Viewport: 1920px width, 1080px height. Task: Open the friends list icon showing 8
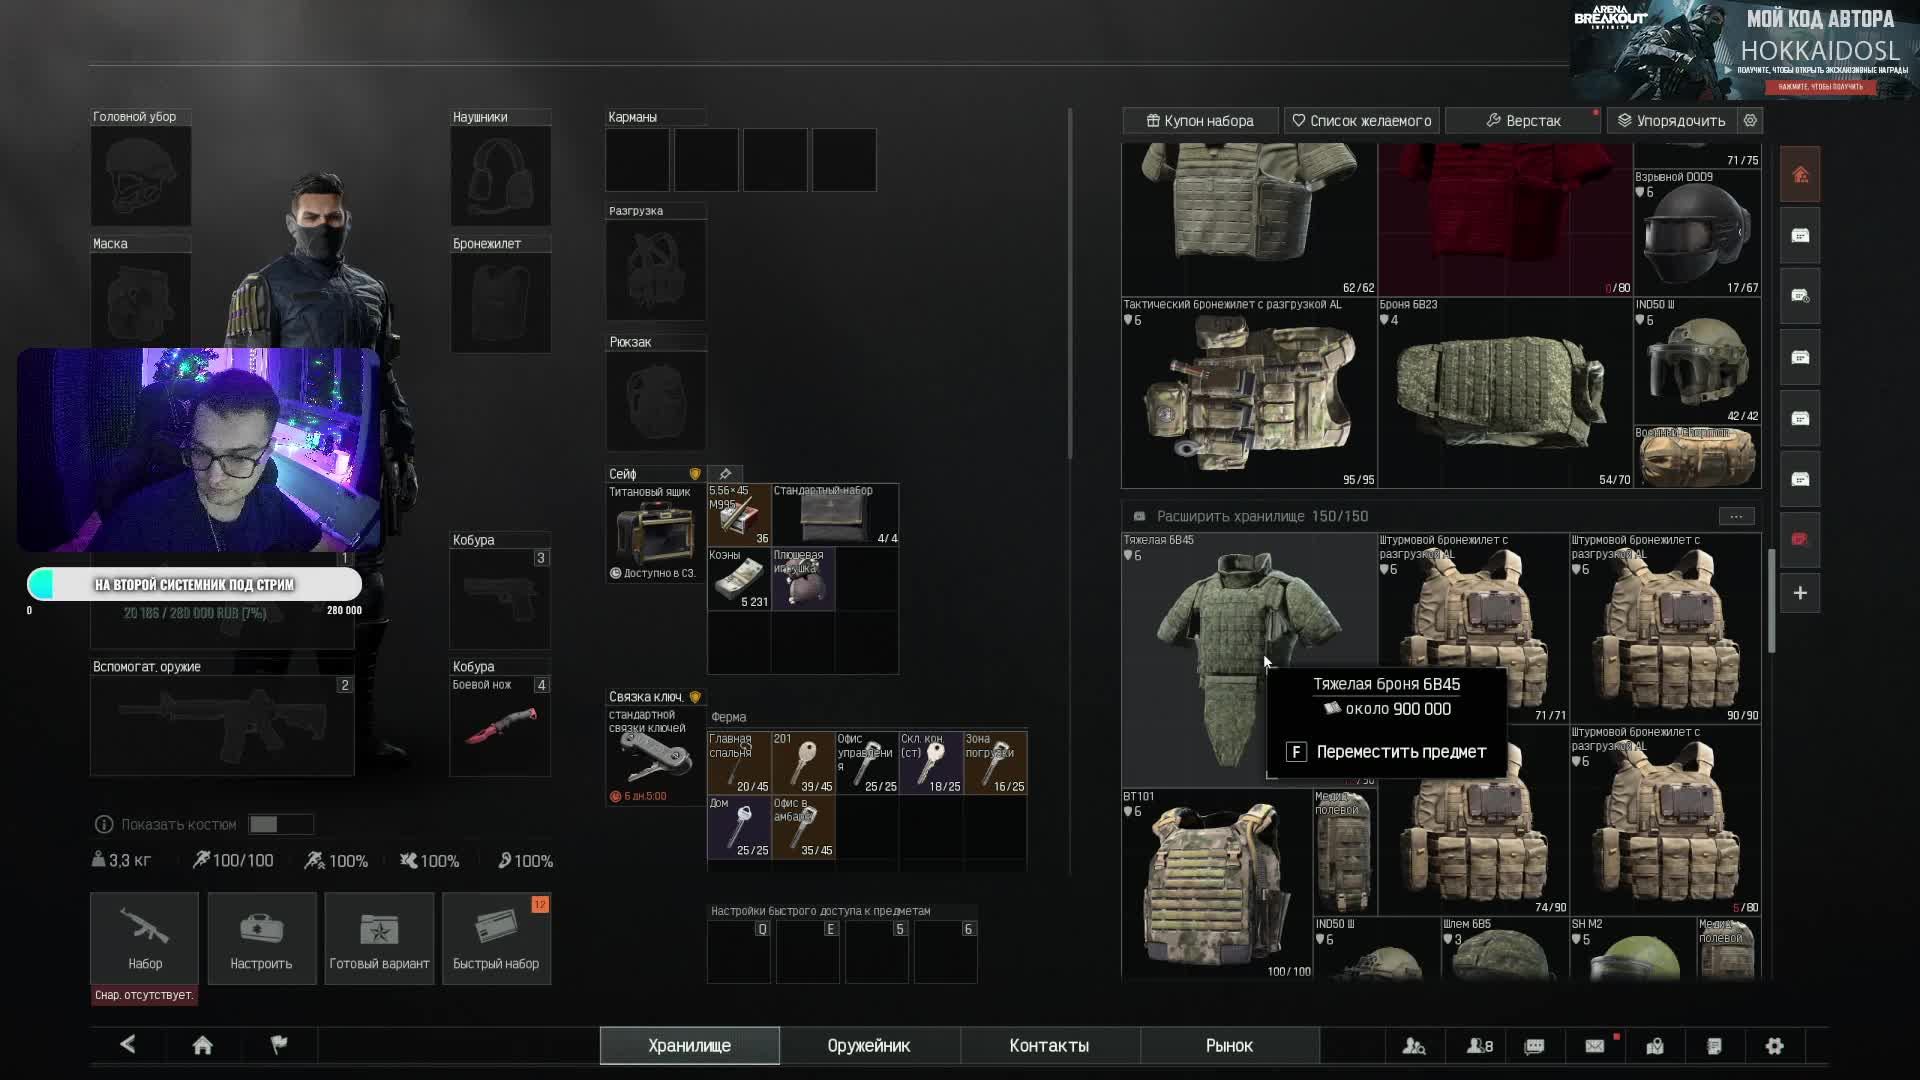1479,1046
